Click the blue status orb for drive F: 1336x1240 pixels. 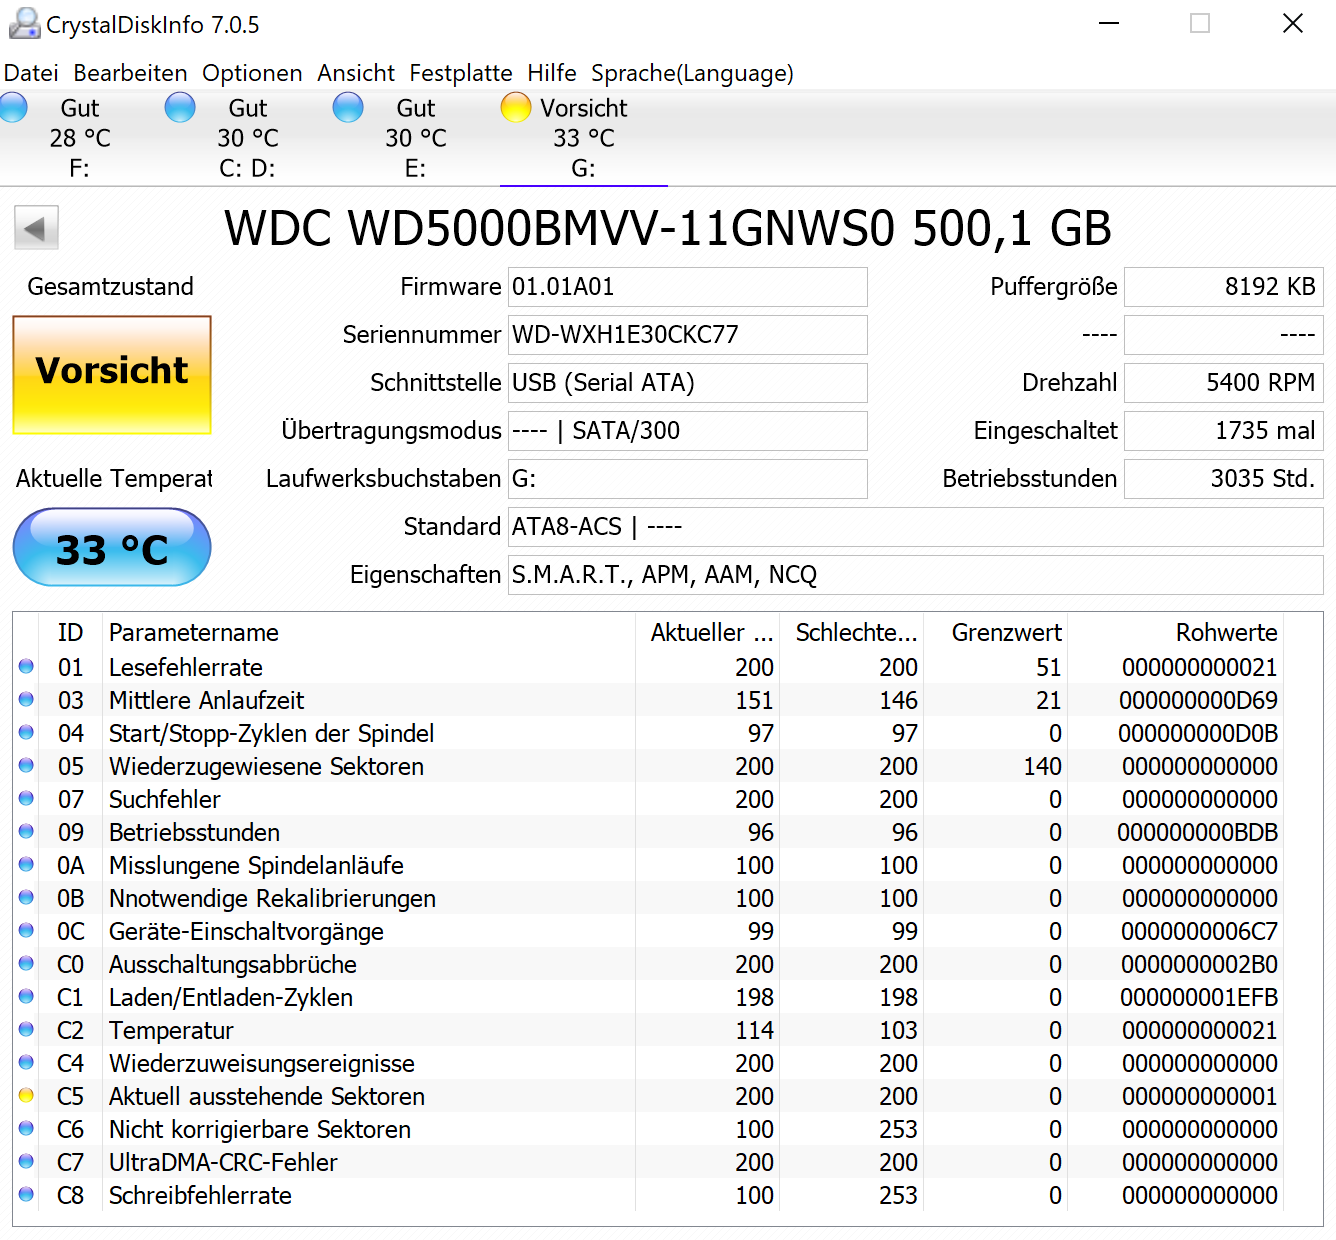click(x=13, y=107)
